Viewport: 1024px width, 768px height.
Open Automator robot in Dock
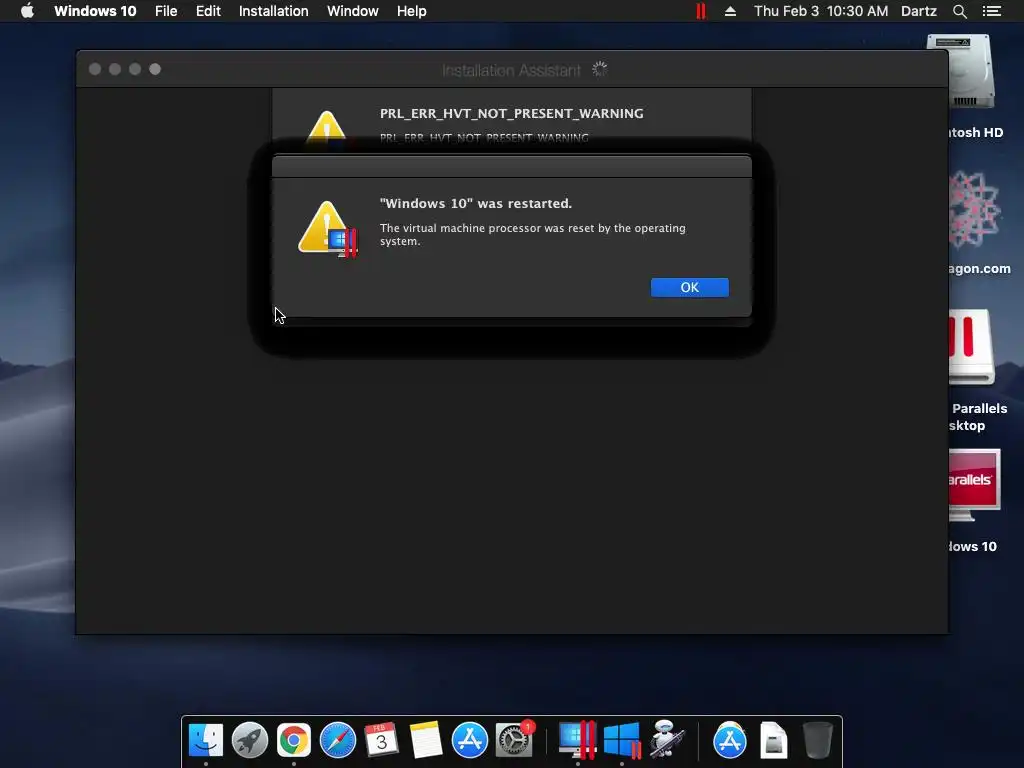pyautogui.click(x=666, y=740)
